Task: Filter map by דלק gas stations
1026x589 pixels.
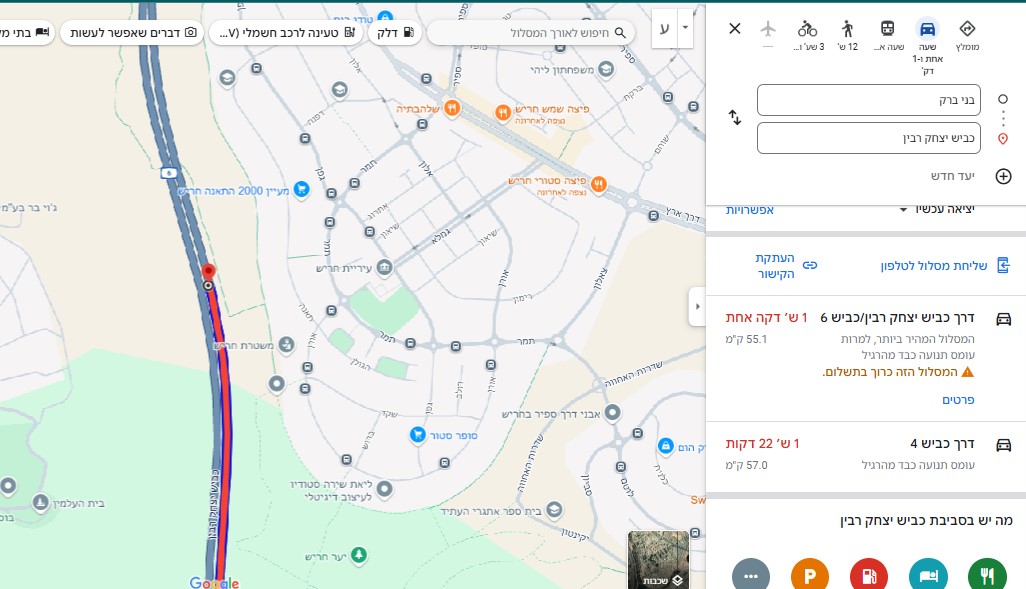Action: pos(395,33)
